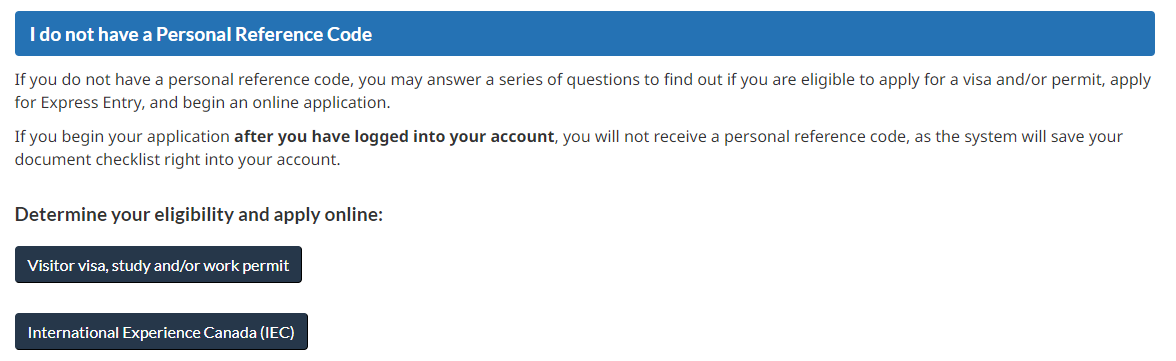Viewport: 1176px width, 361px height.
Task: Select the 'Determine your eligibility and apply online' heading
Action: [x=199, y=215]
